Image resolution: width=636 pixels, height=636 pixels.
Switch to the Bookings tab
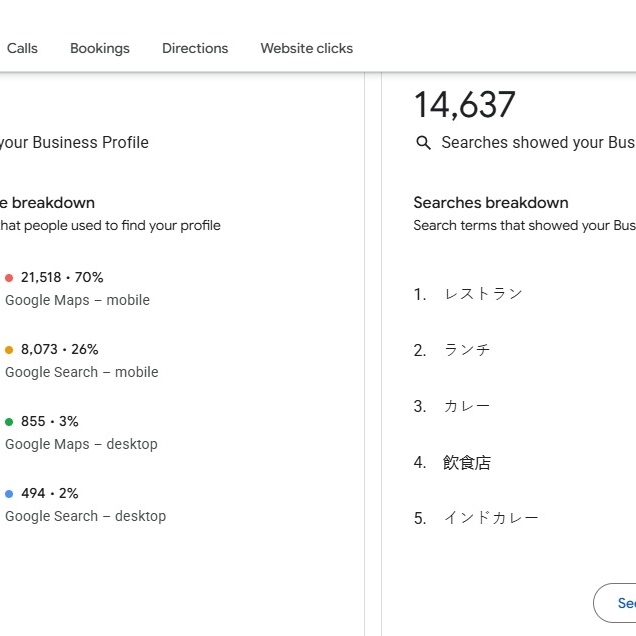[100, 48]
